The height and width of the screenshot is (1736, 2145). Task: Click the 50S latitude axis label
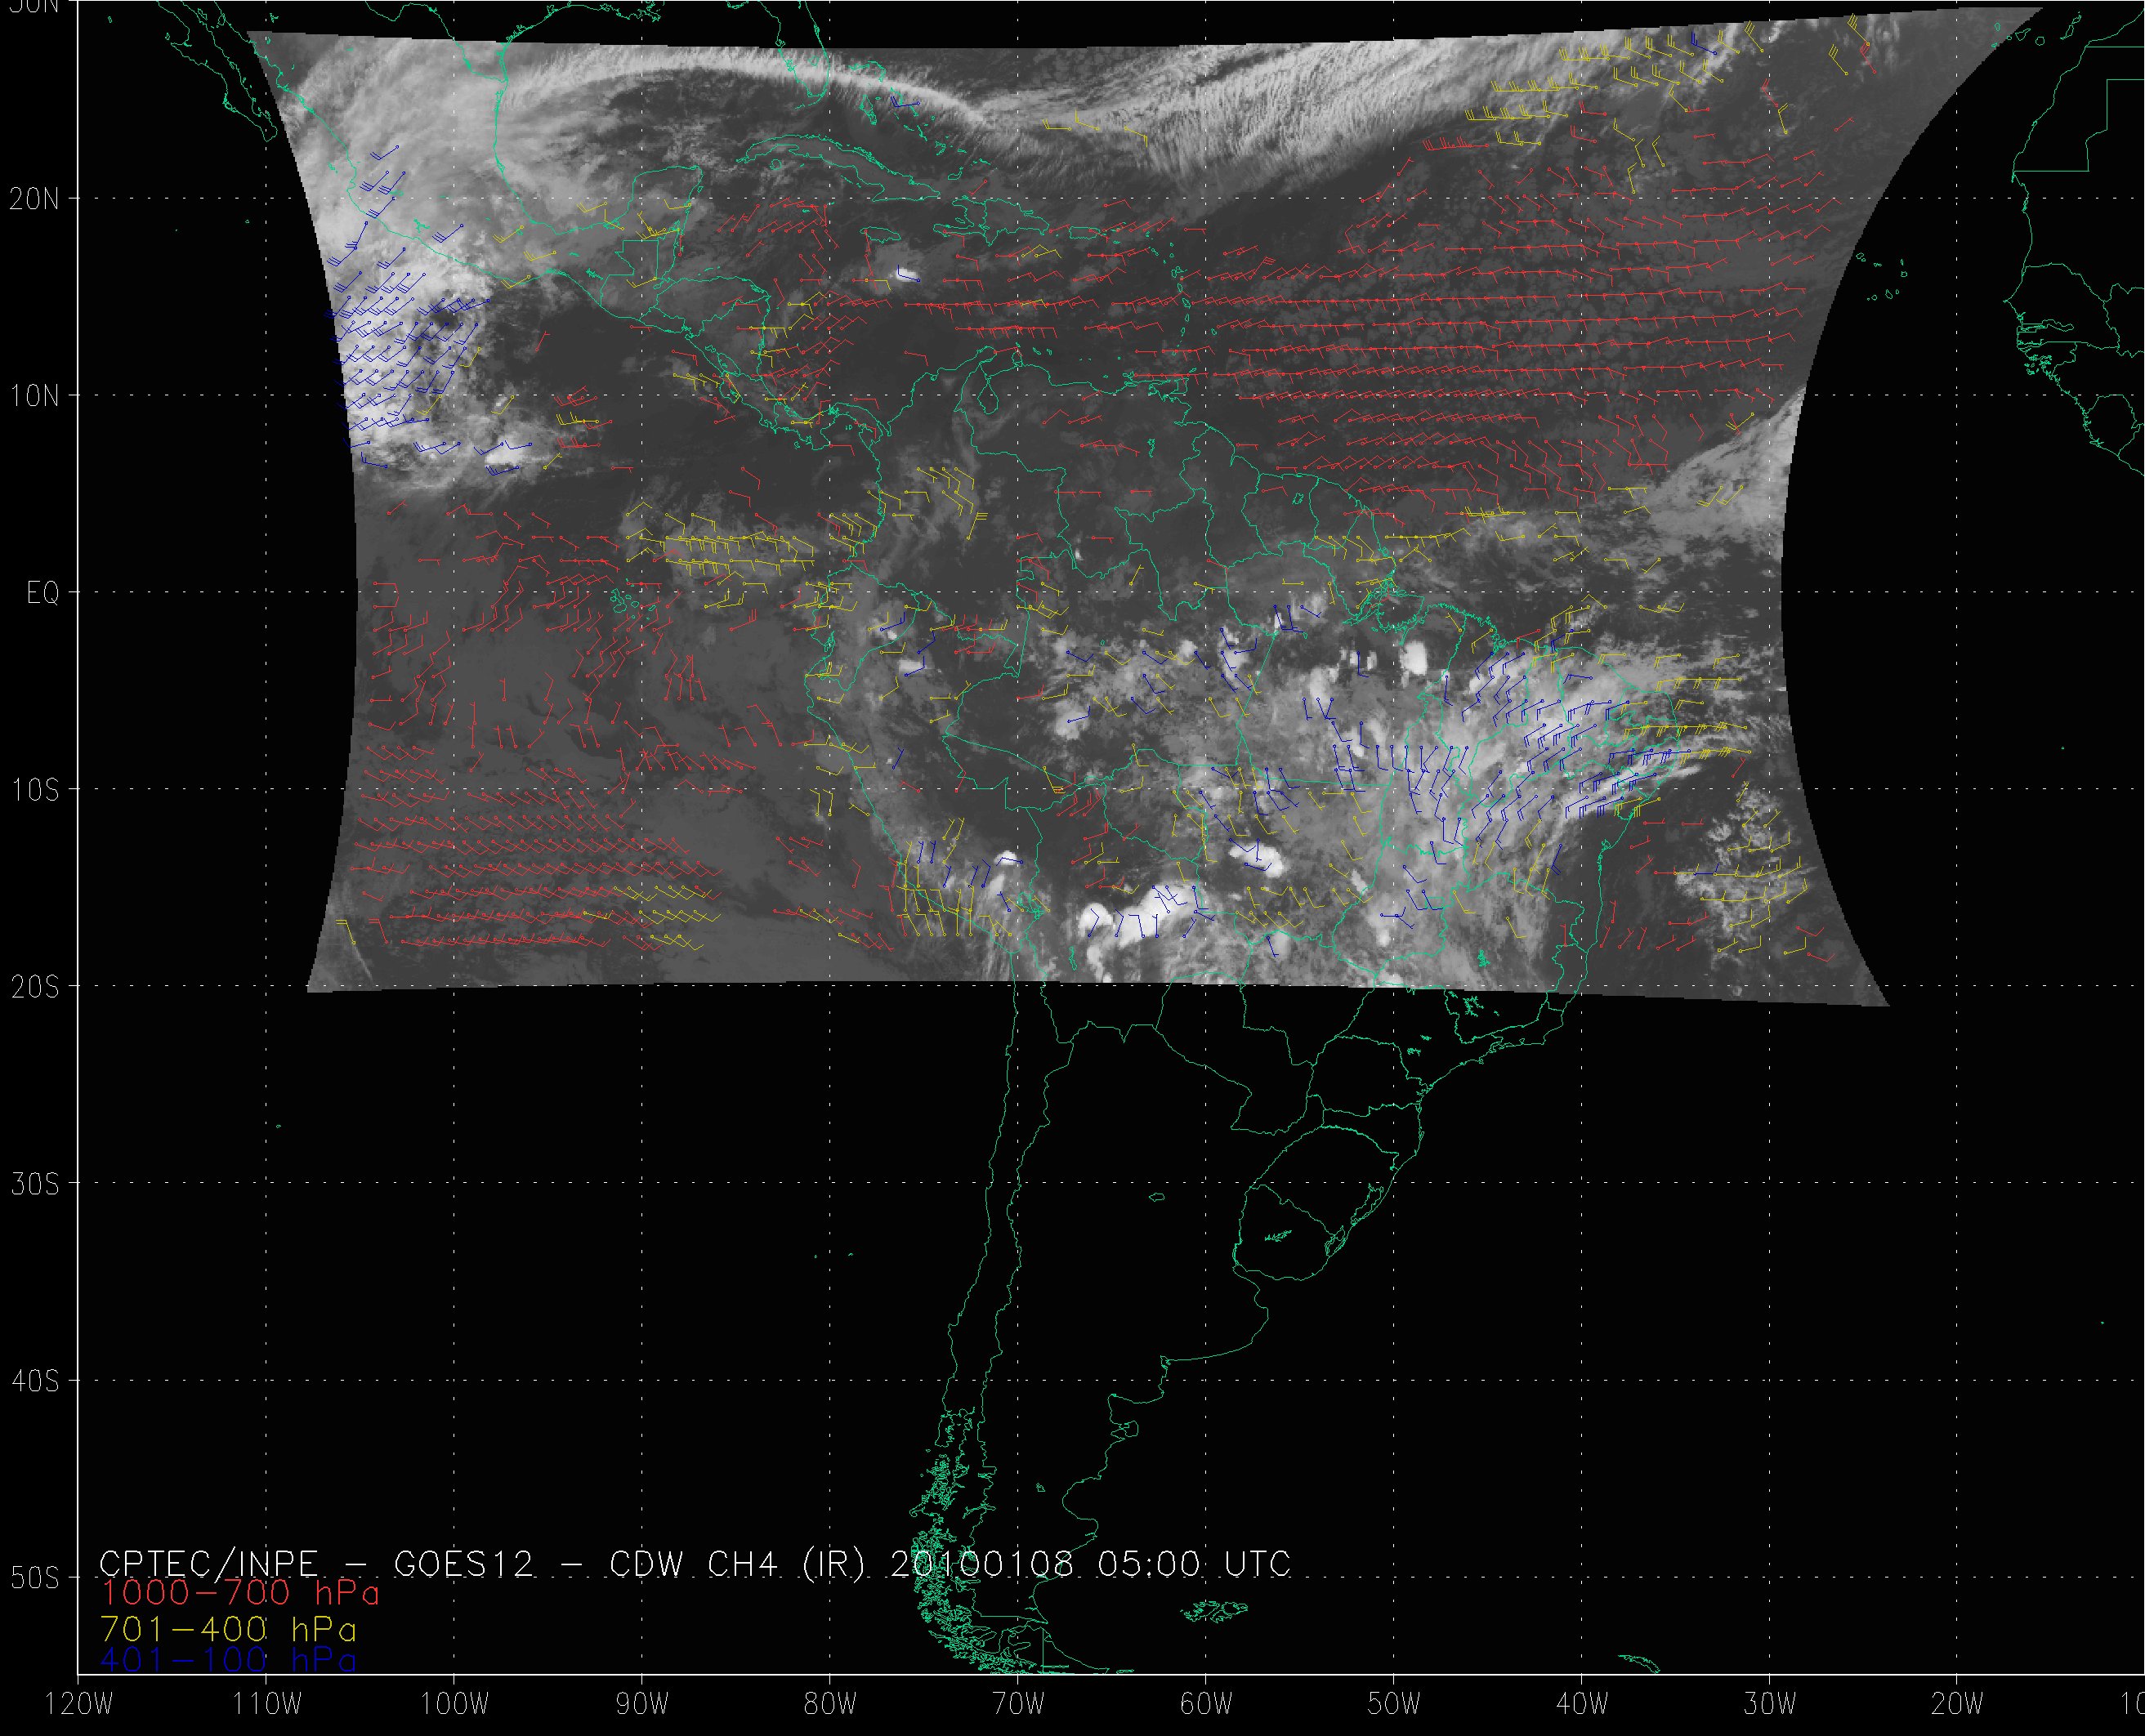click(x=34, y=1578)
